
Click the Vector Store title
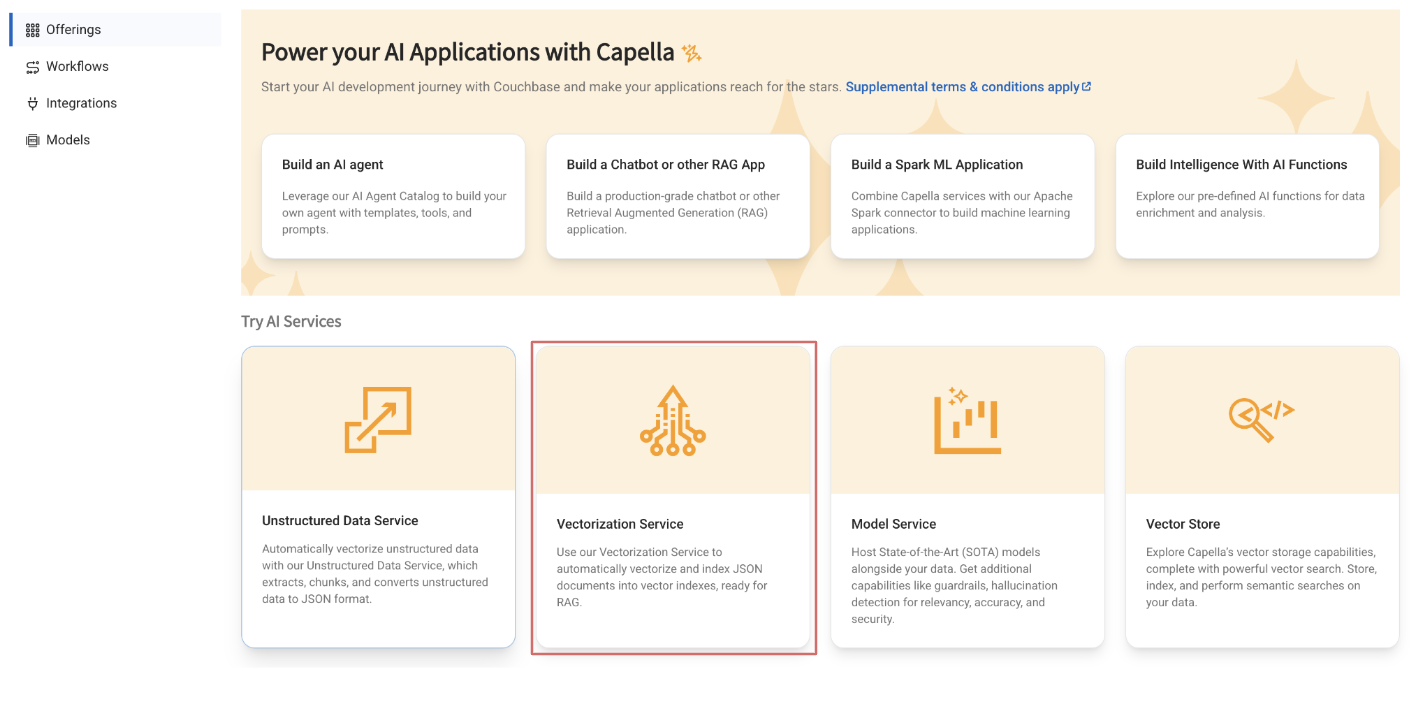coord(1183,524)
